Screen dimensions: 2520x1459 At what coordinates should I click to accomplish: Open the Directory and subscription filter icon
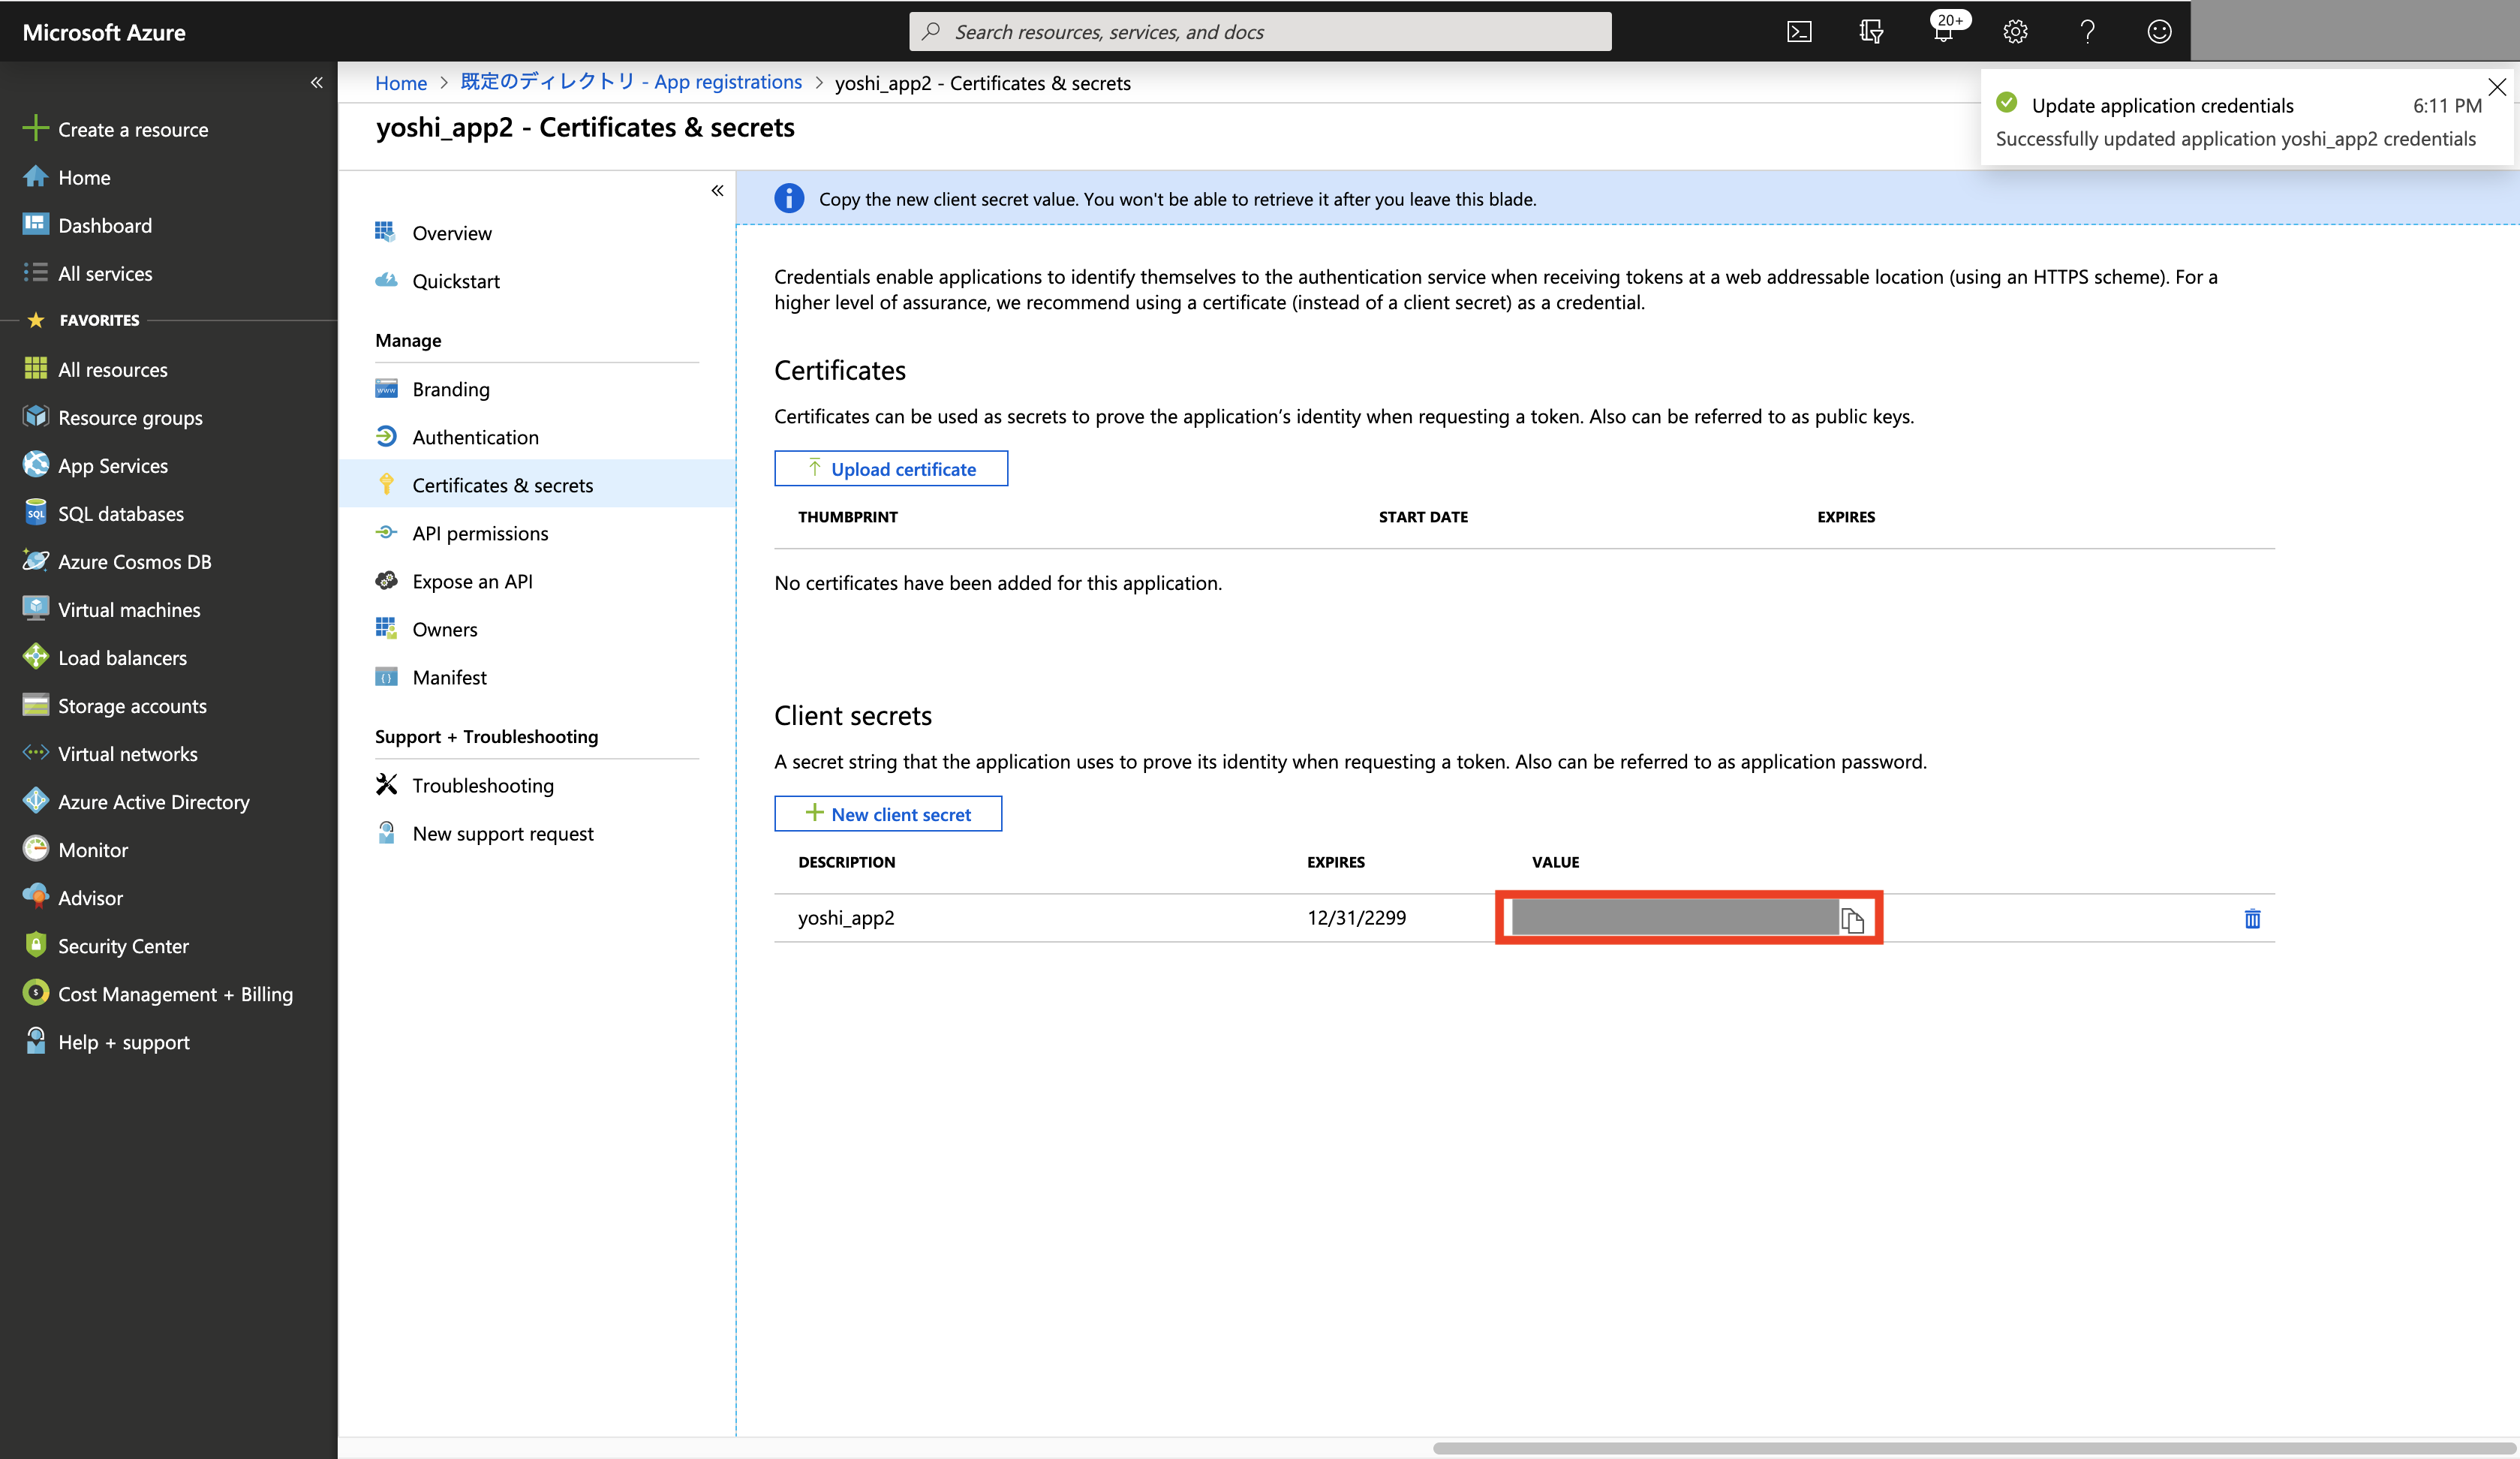click(x=1871, y=32)
